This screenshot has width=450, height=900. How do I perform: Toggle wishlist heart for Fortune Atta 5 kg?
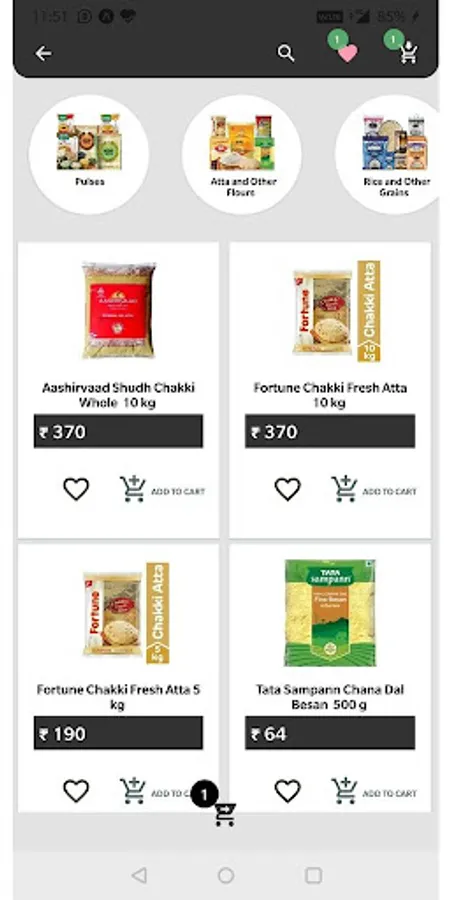tap(76, 791)
